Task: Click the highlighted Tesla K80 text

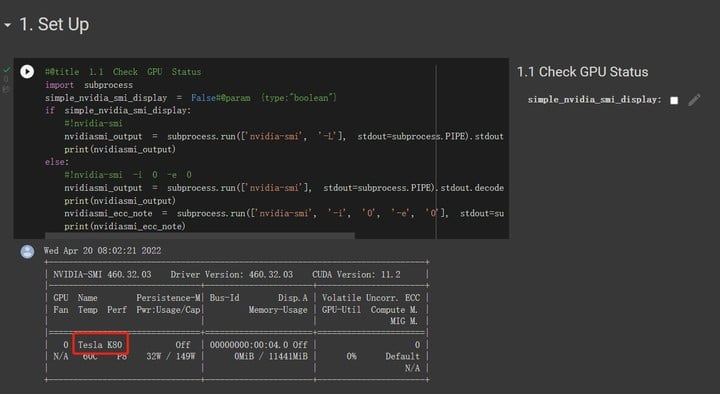Action: click(100, 344)
